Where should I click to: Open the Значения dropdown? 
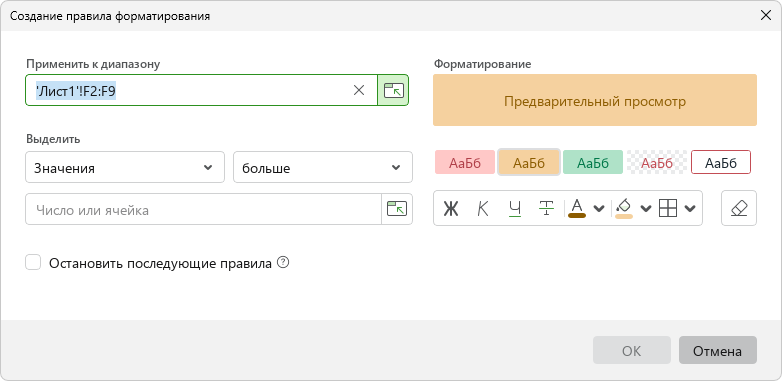pos(125,167)
